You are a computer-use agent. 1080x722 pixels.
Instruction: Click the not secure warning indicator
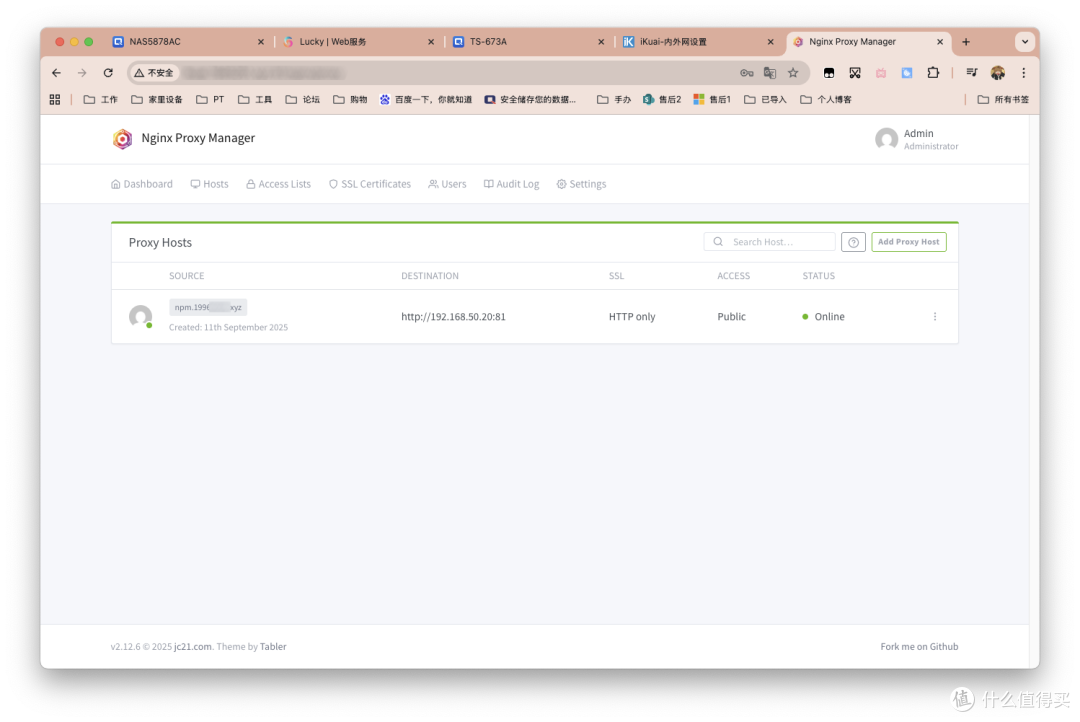point(154,73)
